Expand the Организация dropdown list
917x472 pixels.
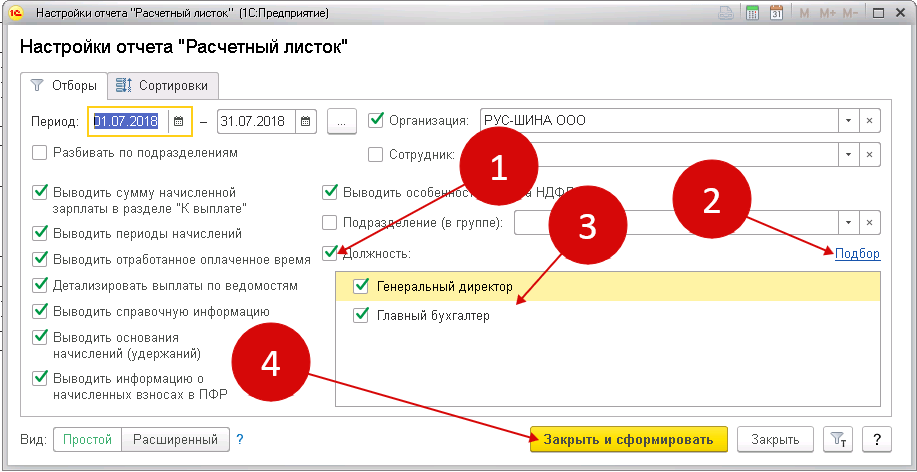pos(848,121)
